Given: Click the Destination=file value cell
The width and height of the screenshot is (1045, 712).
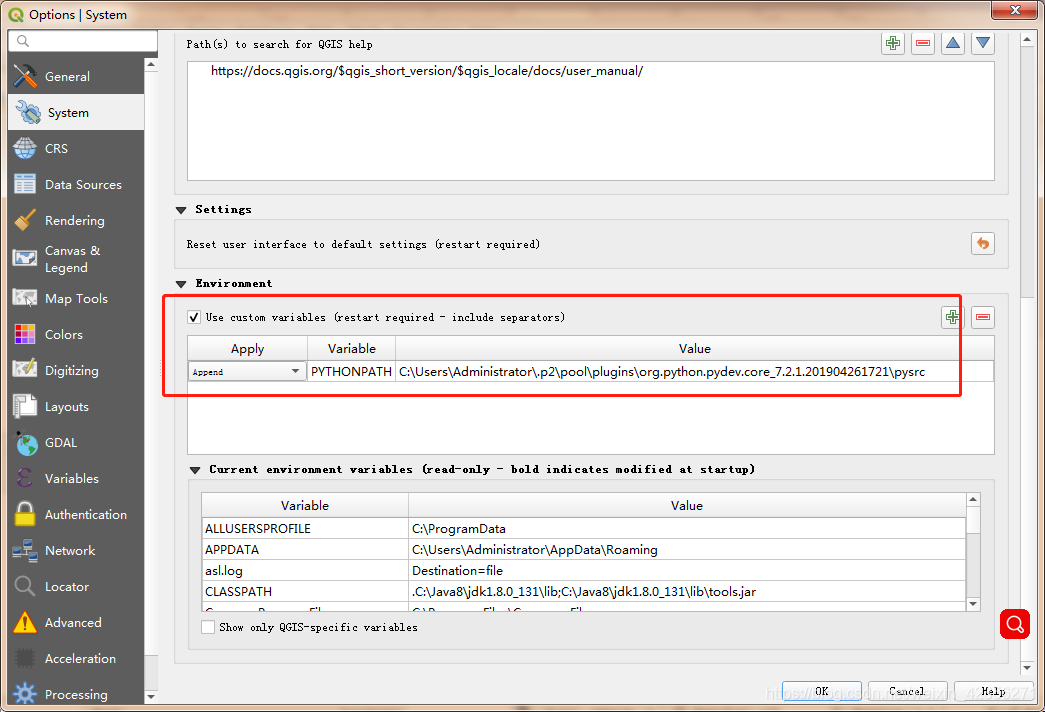Looking at the screenshot, I should click(x=687, y=571).
